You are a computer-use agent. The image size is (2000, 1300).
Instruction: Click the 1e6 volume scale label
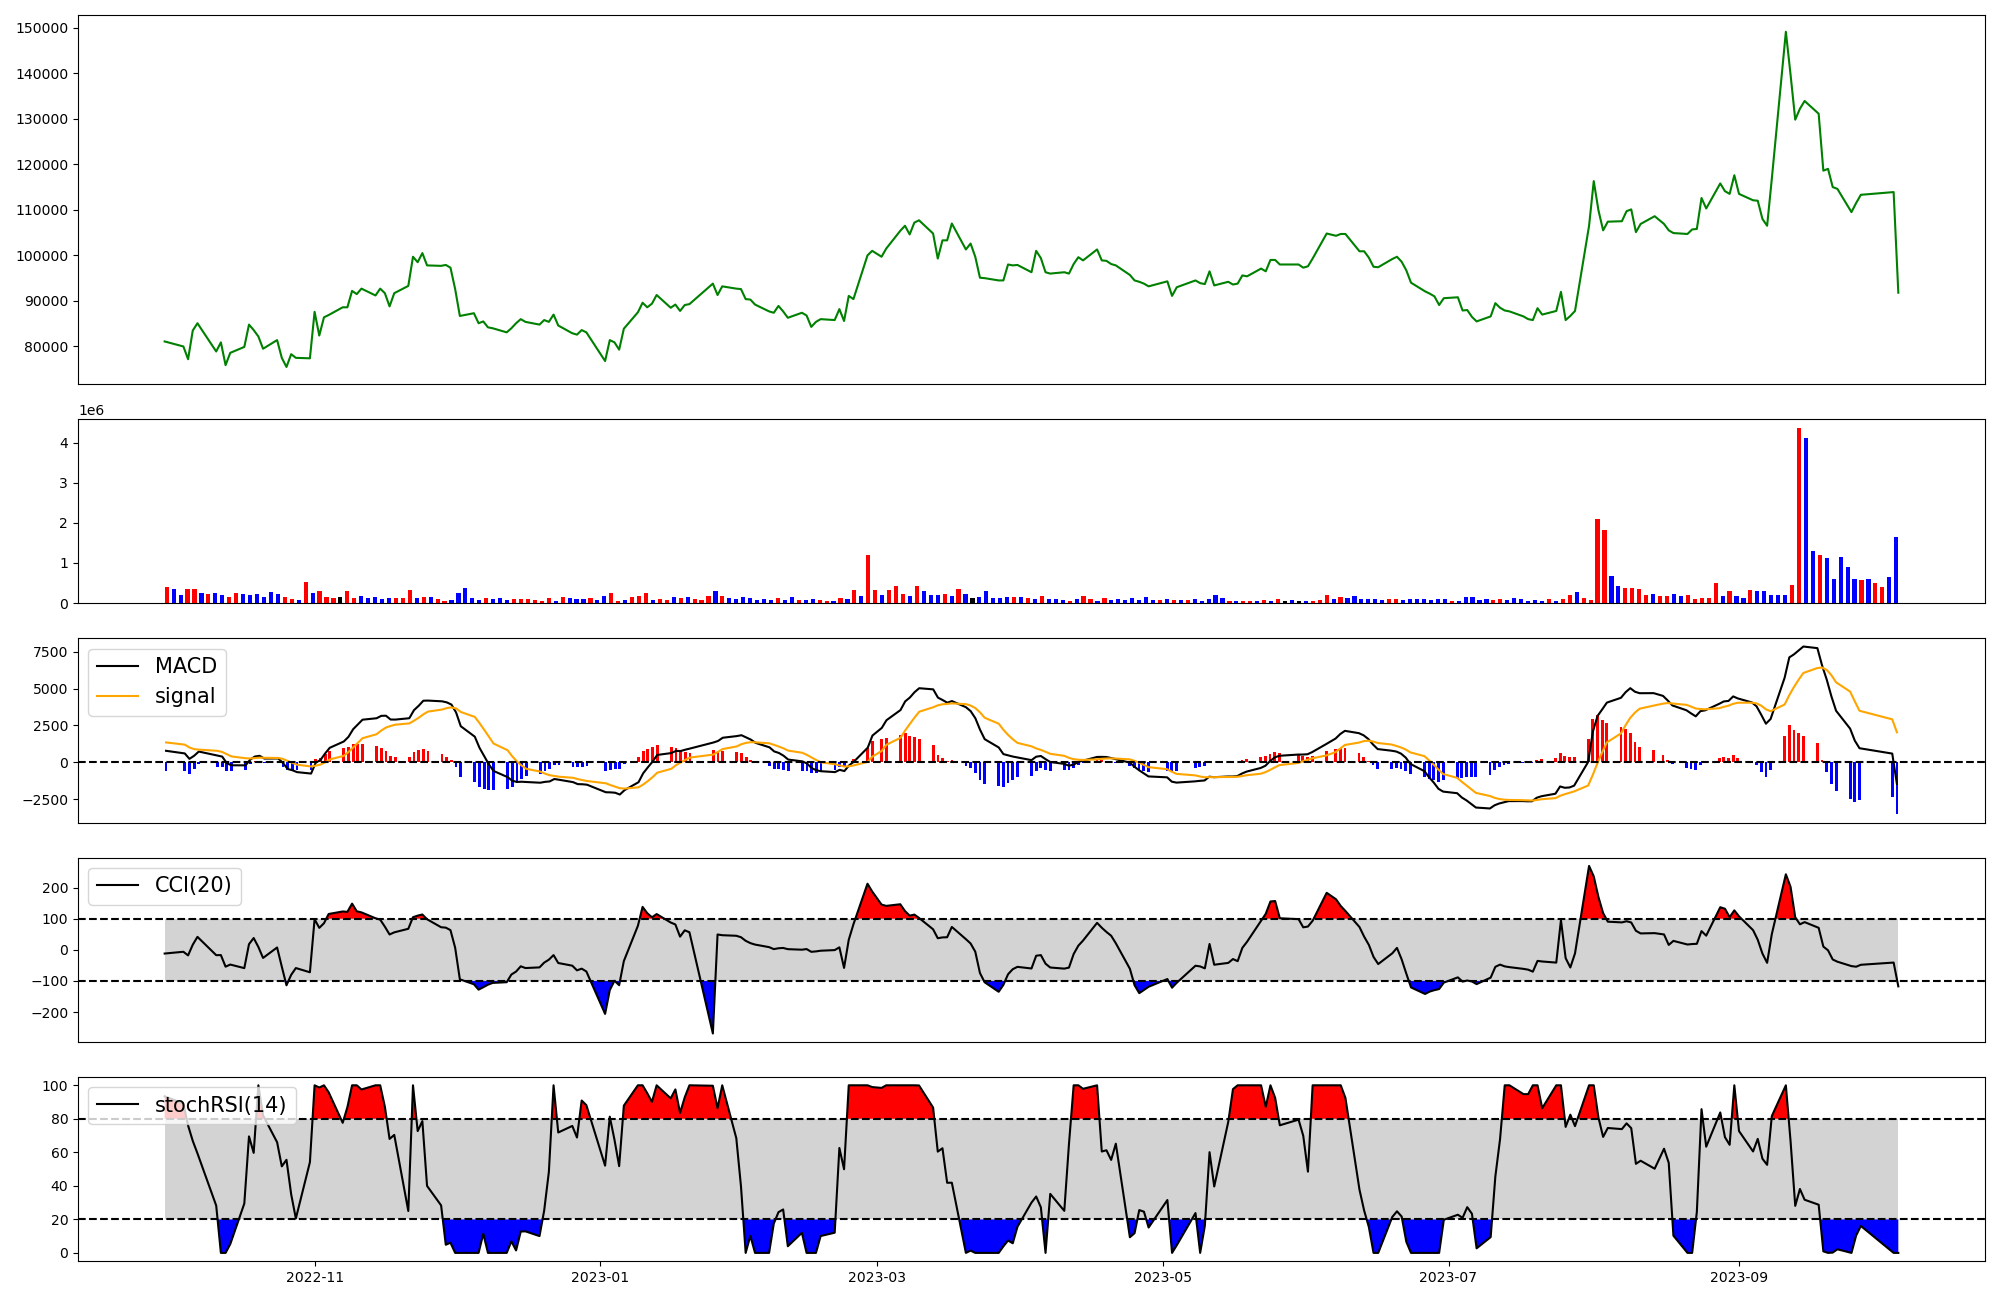(x=91, y=411)
